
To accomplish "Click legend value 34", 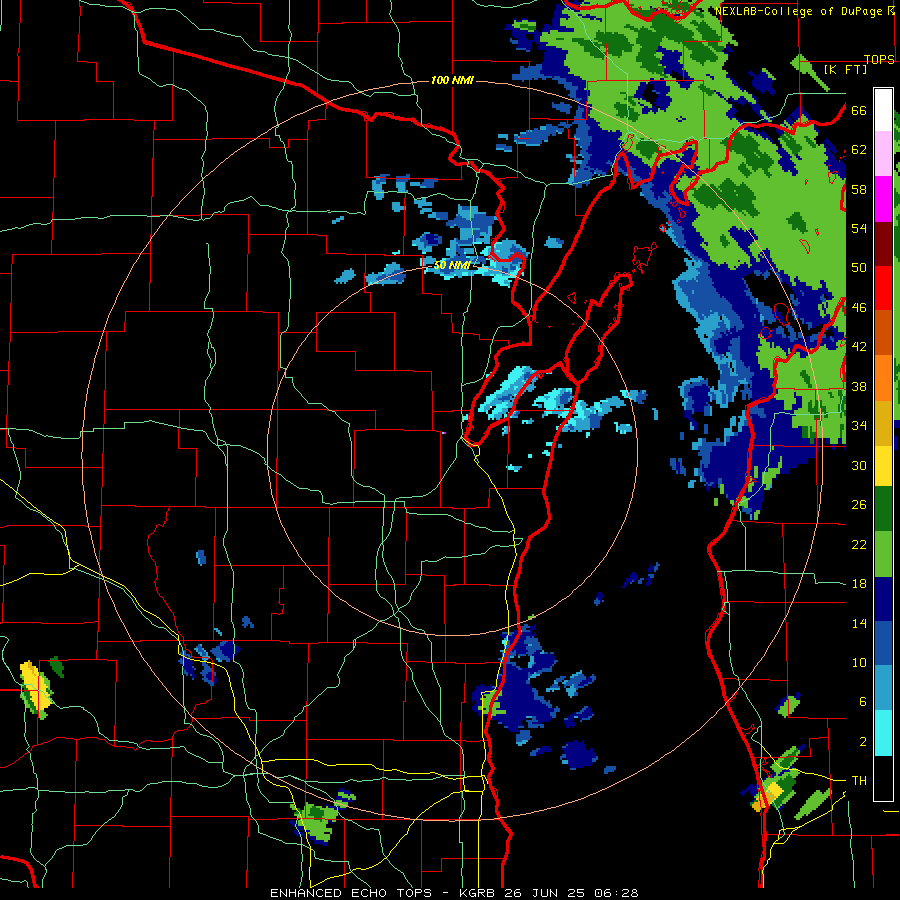I will [859, 425].
